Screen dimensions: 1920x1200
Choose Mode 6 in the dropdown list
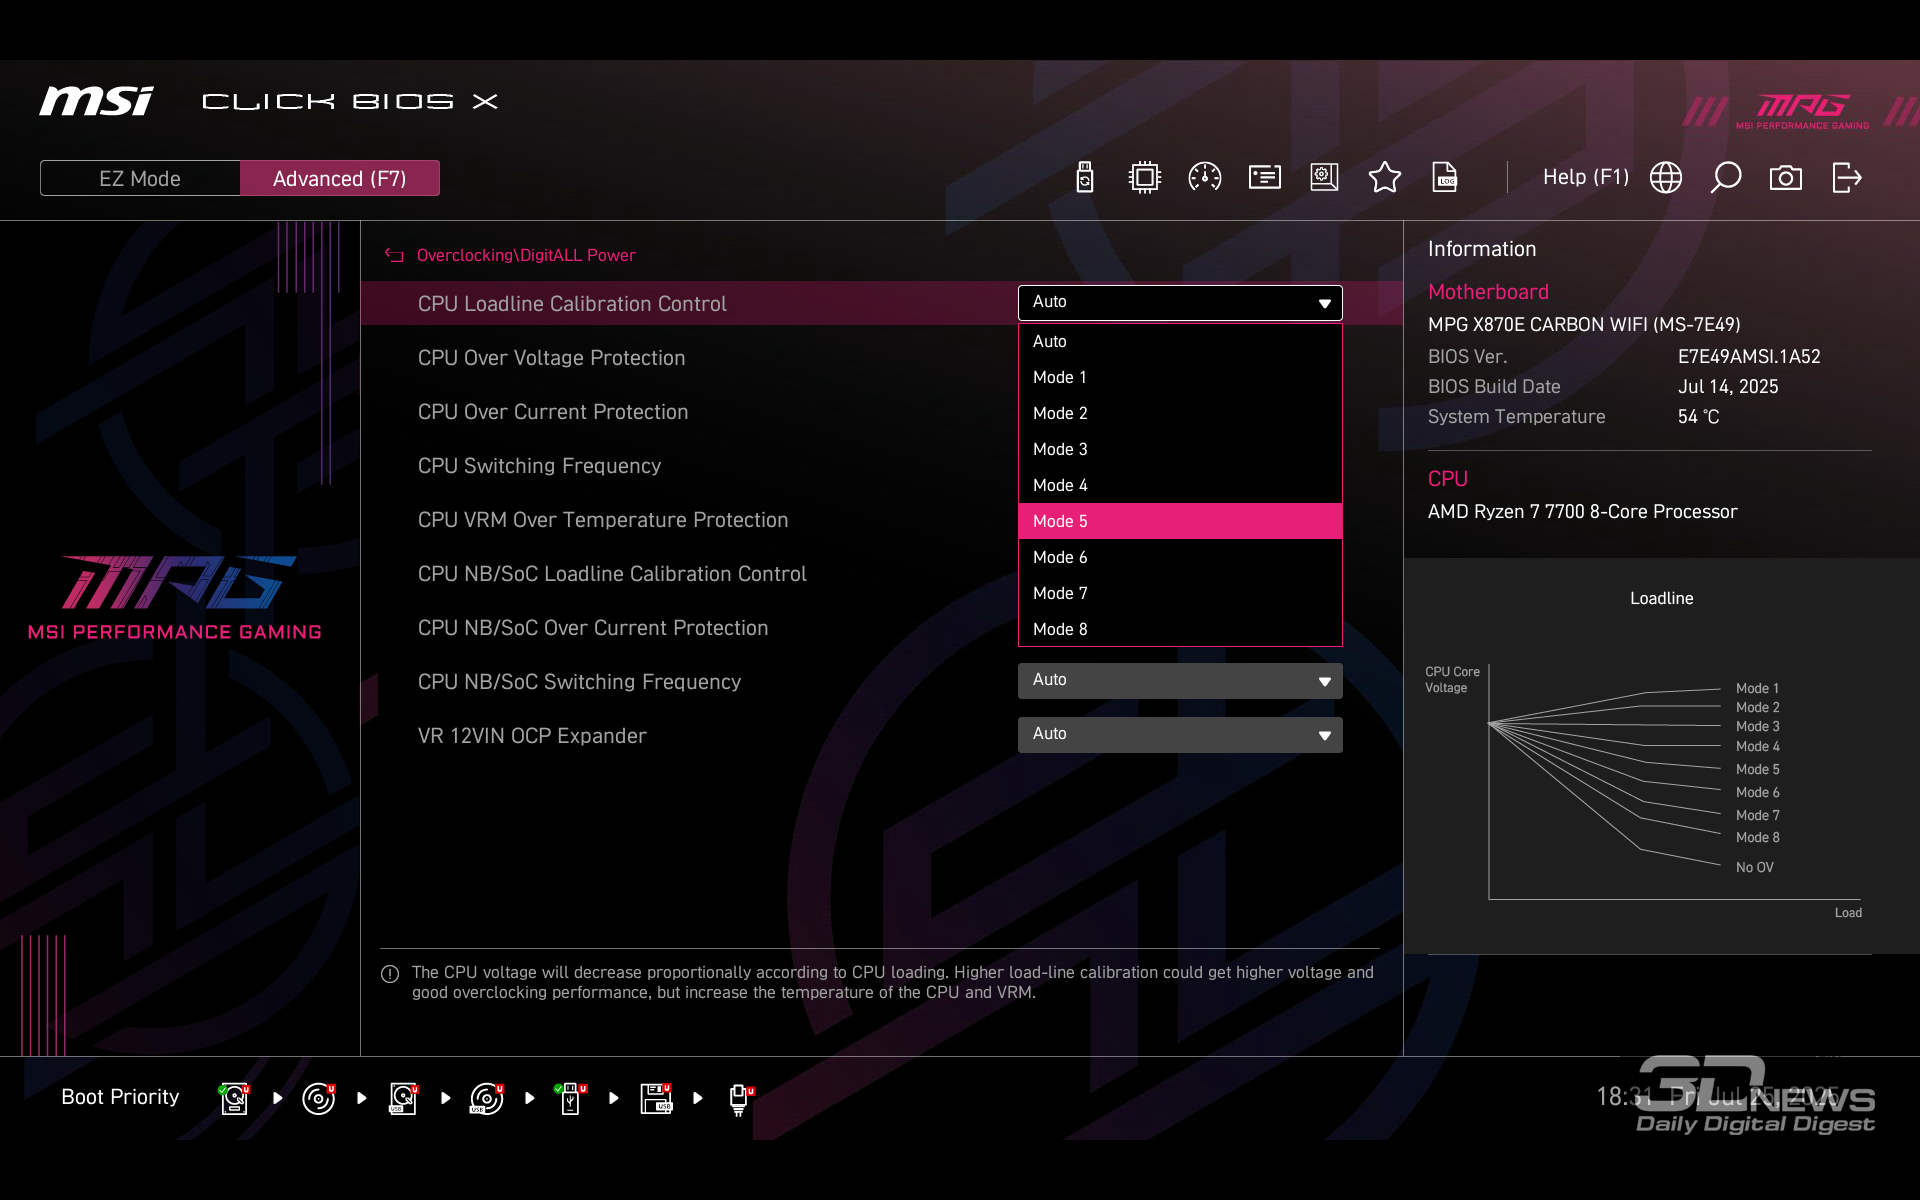pyautogui.click(x=1180, y=557)
